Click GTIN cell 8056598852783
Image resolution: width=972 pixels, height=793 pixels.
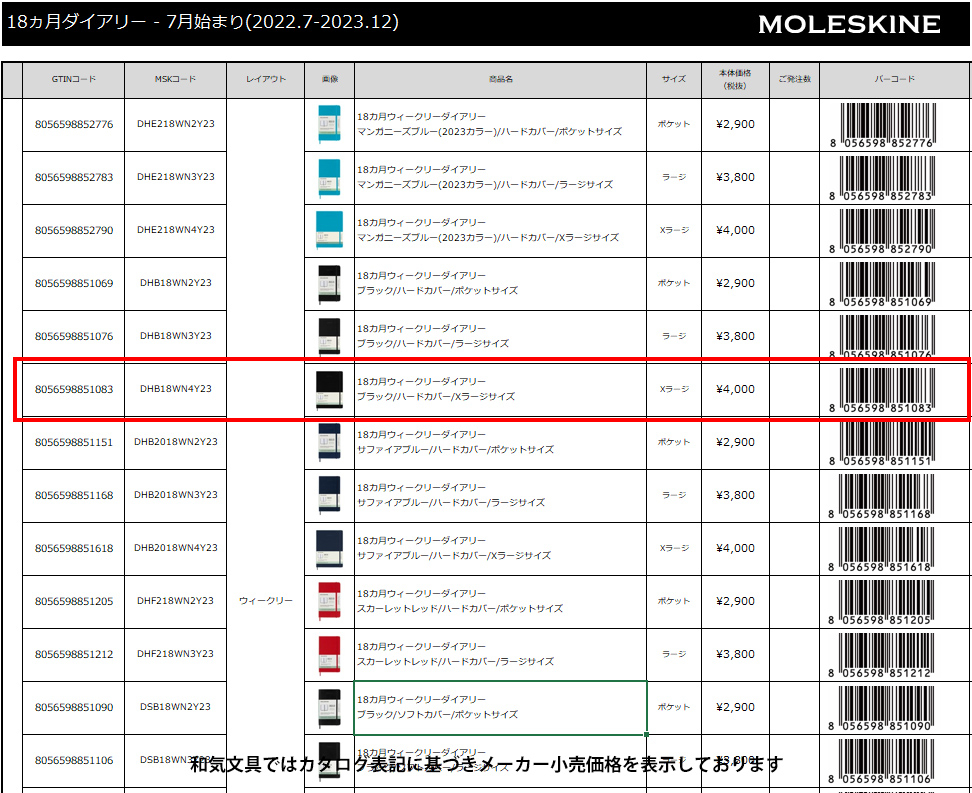[x=74, y=177]
